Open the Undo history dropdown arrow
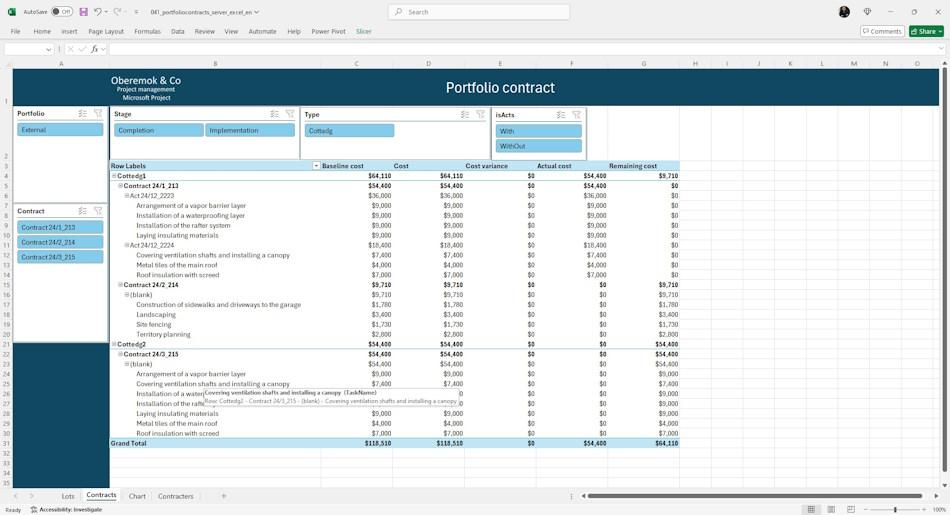The width and height of the screenshot is (950, 515). tap(106, 12)
